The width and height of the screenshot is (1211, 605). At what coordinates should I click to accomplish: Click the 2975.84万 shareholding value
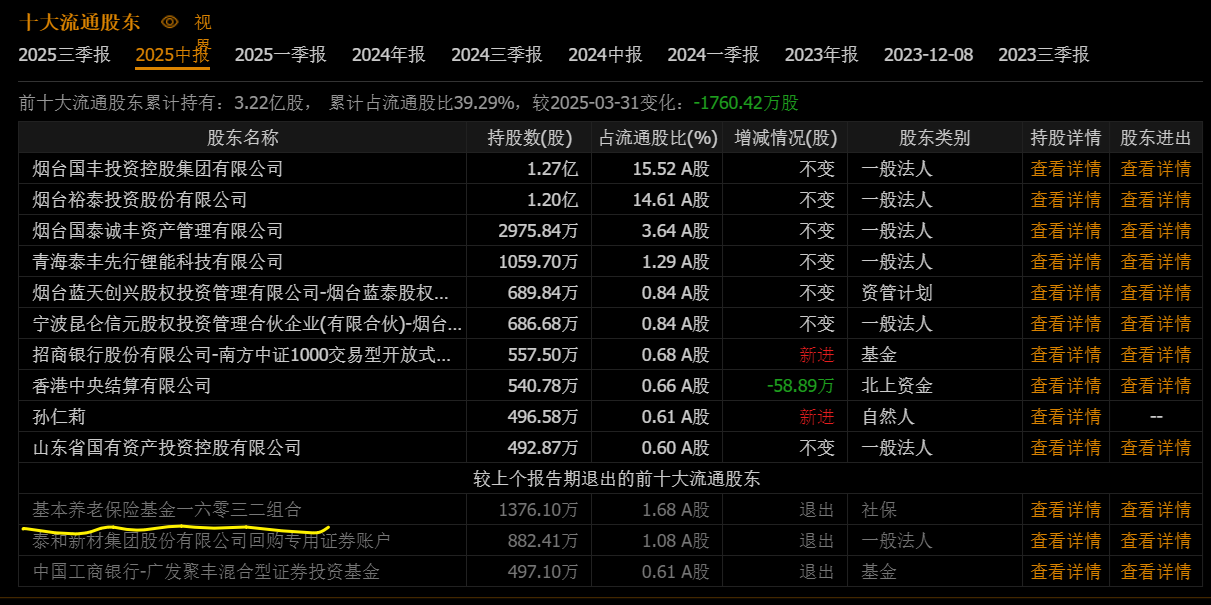pyautogui.click(x=538, y=231)
